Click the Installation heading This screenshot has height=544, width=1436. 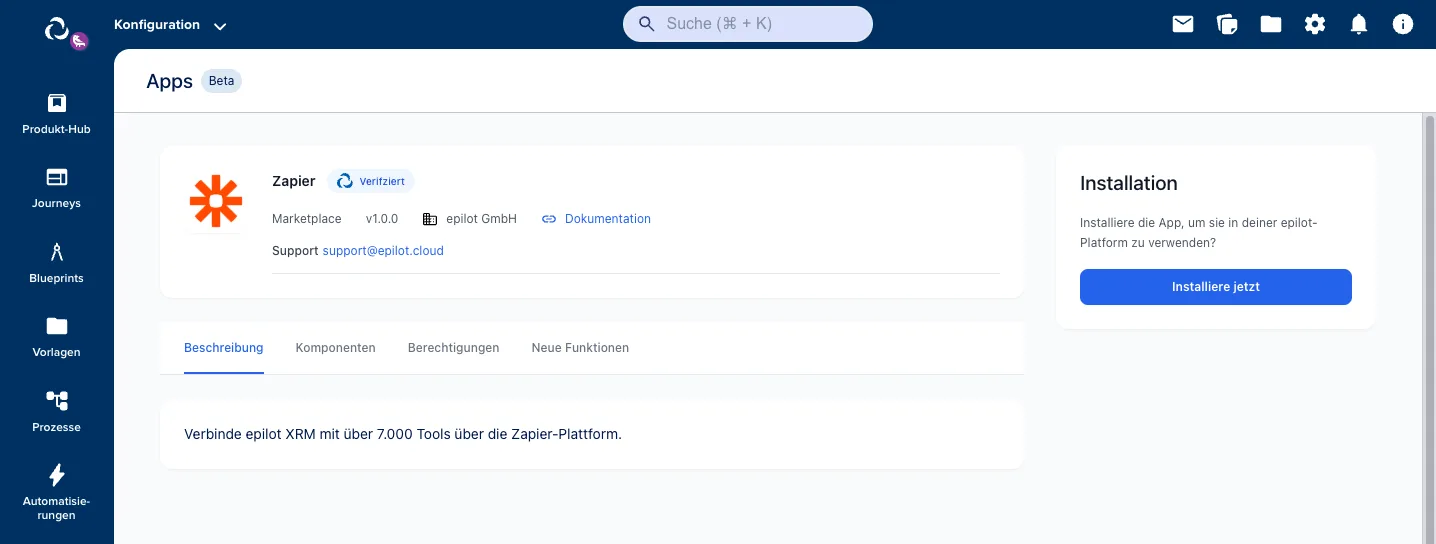coord(1129,183)
